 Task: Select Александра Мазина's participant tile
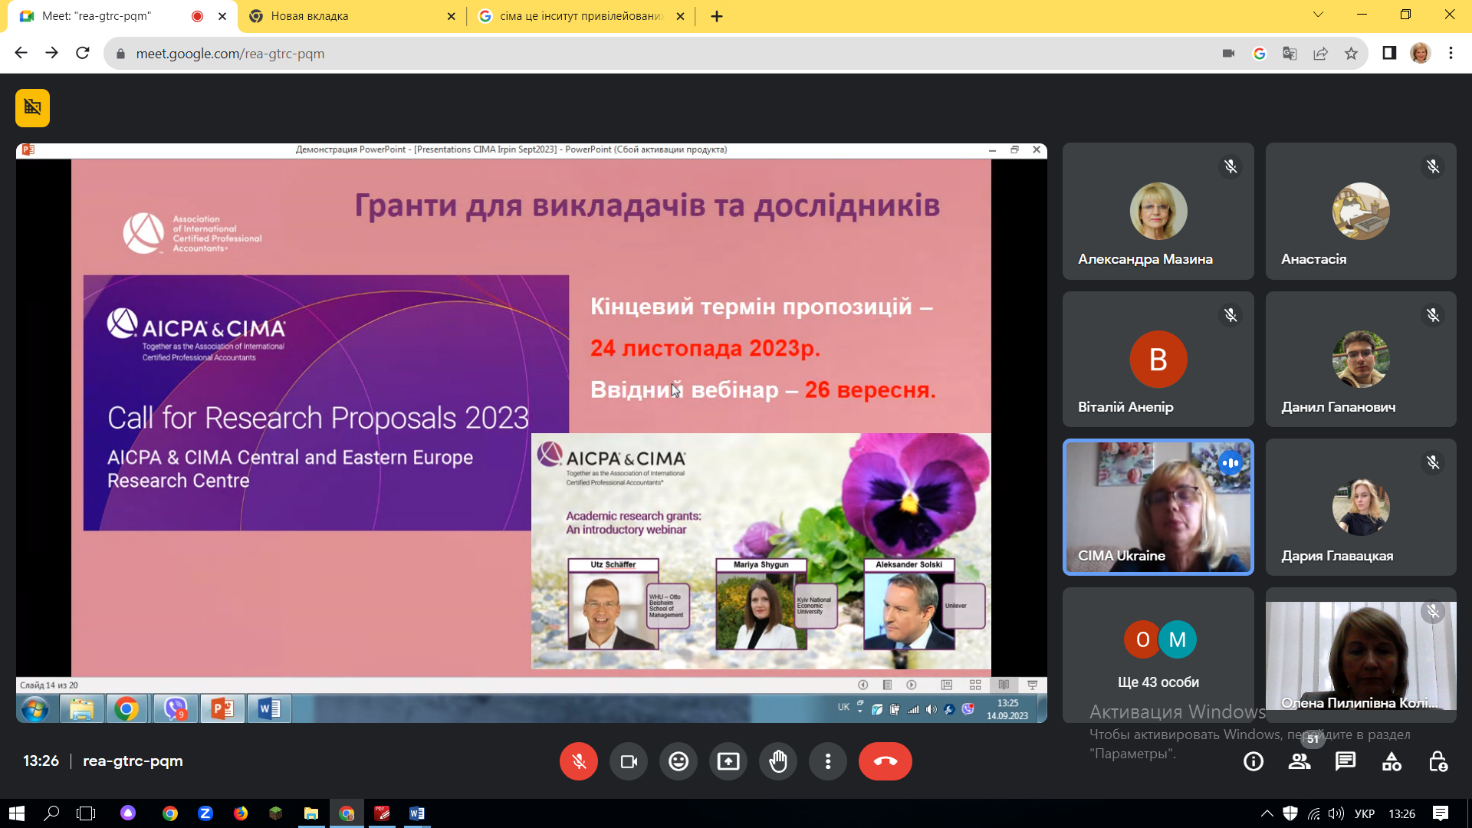point(1158,211)
